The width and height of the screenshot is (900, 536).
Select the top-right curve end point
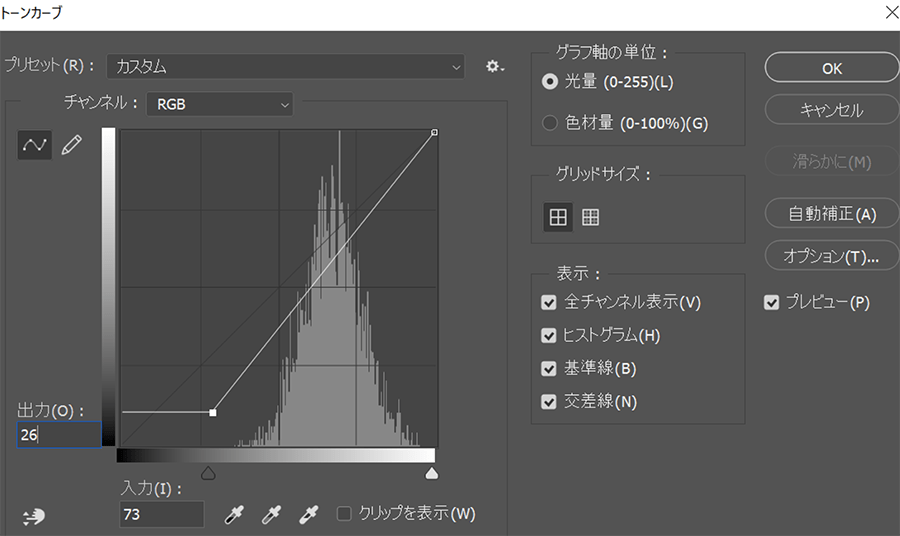tap(435, 133)
